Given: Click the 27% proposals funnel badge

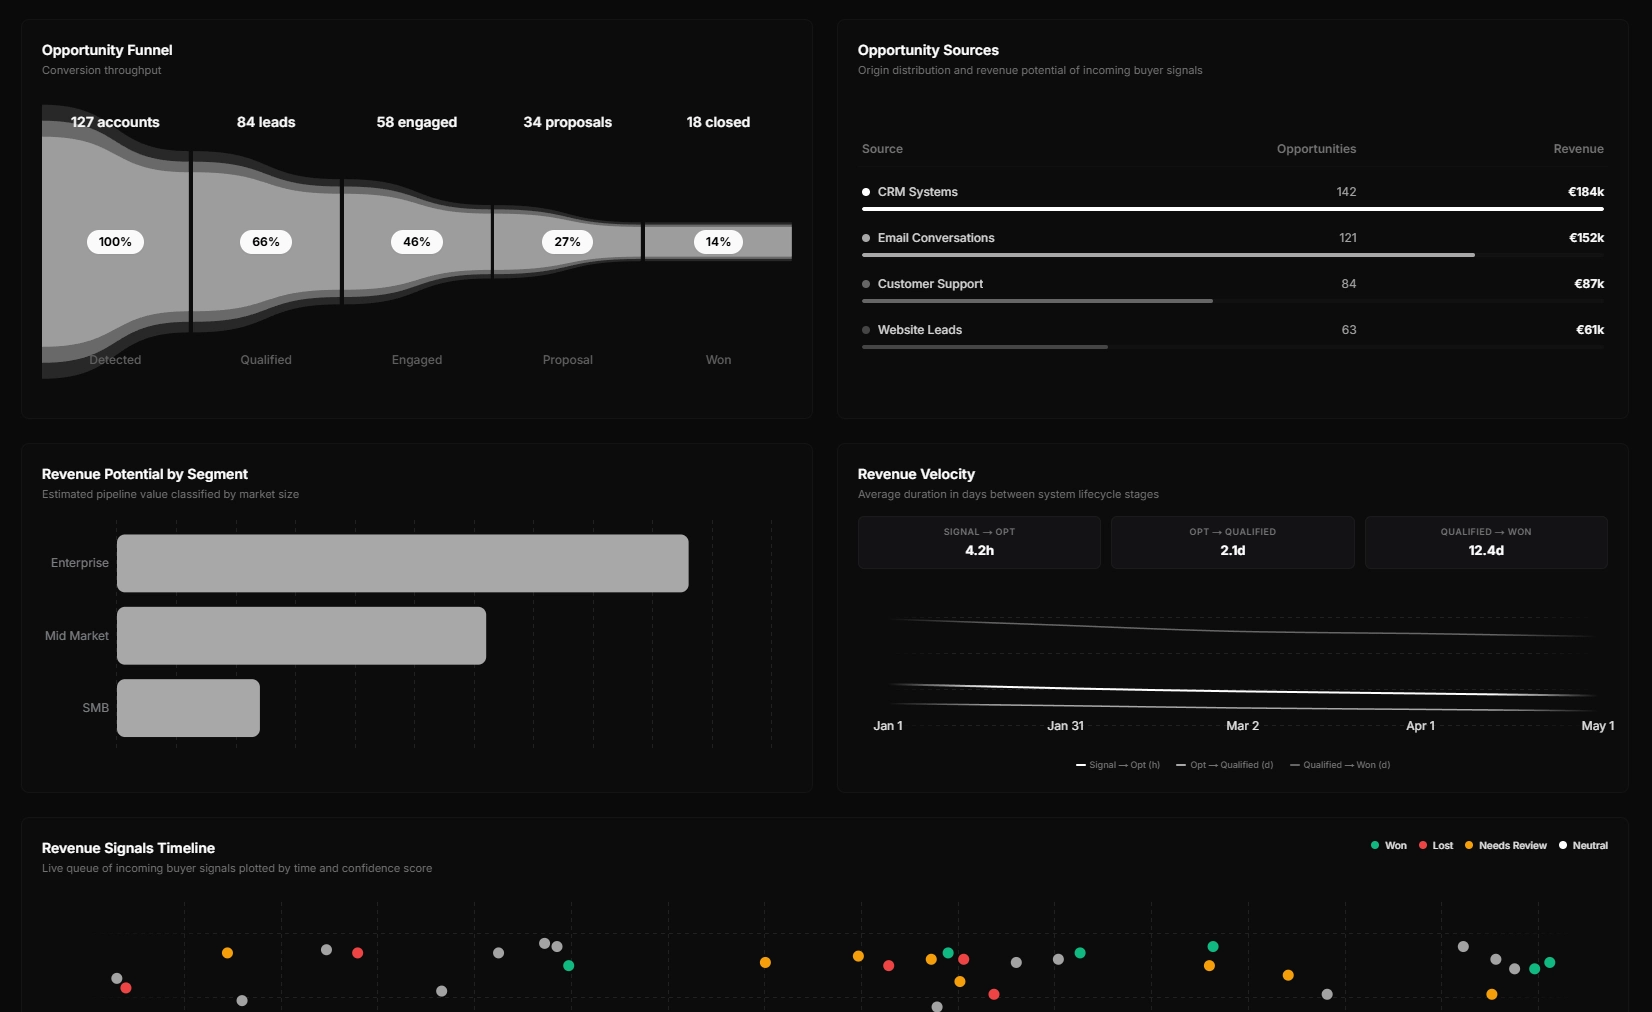Looking at the screenshot, I should tap(568, 242).
